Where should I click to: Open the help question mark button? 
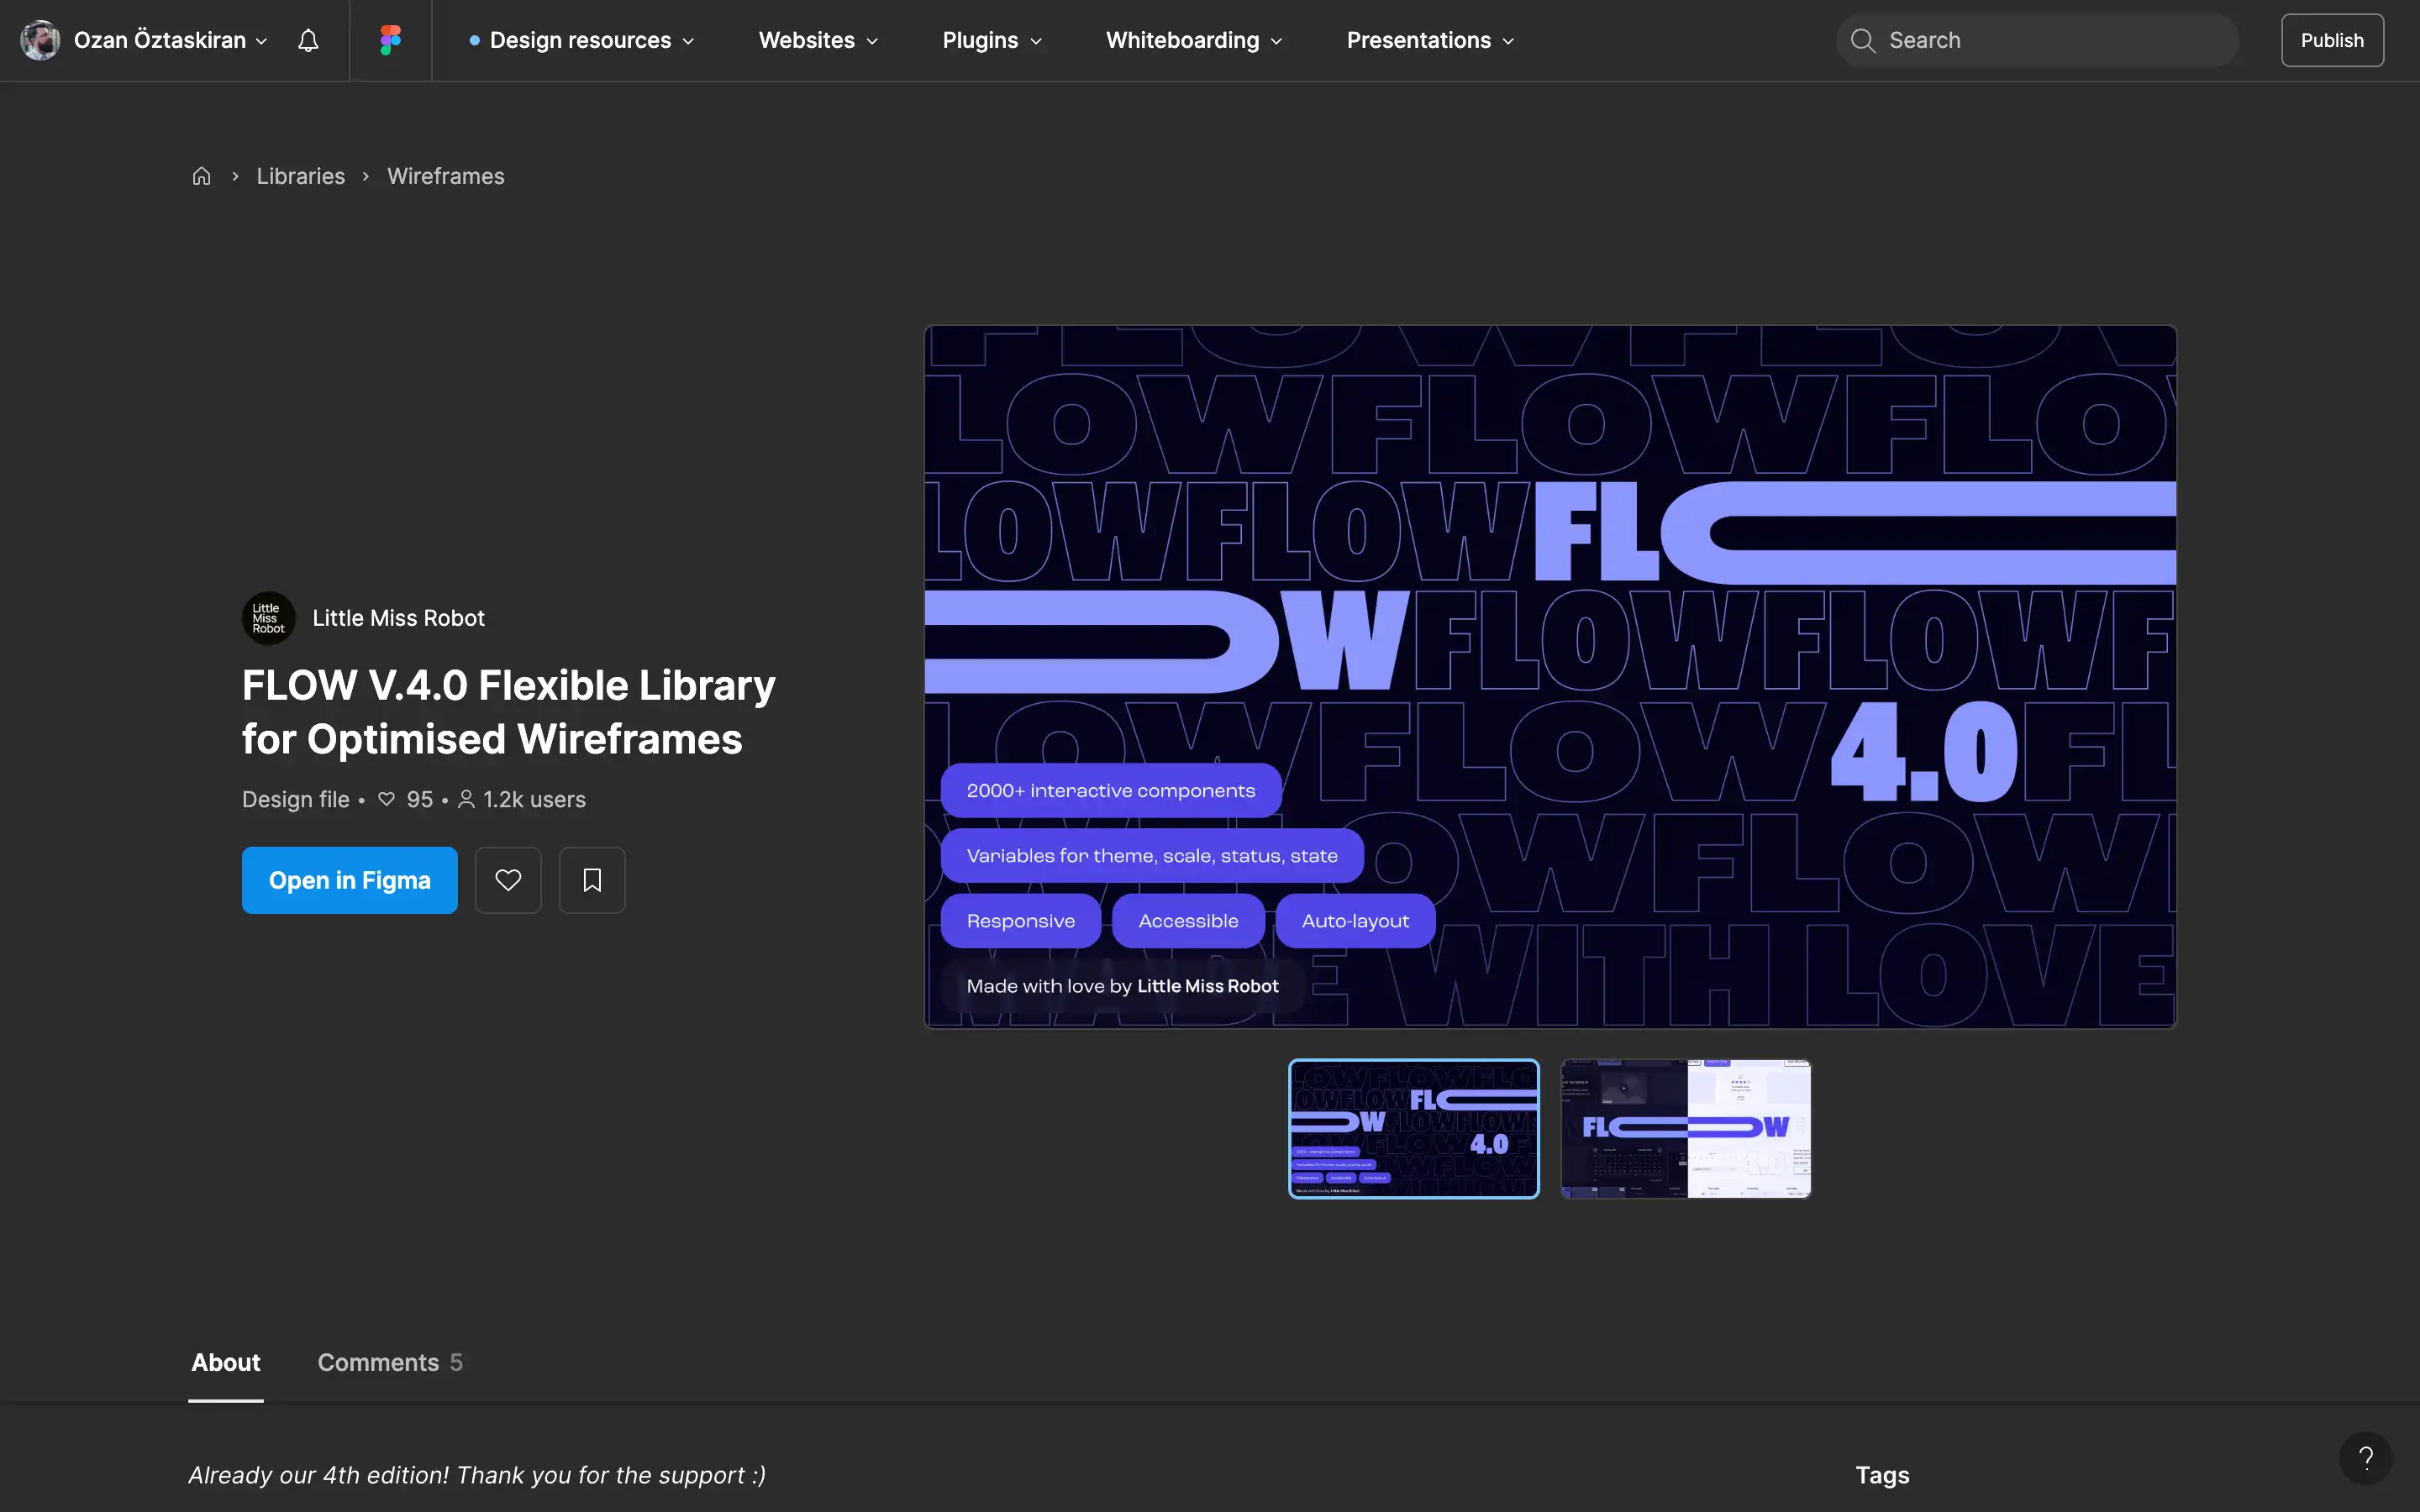point(2366,1458)
